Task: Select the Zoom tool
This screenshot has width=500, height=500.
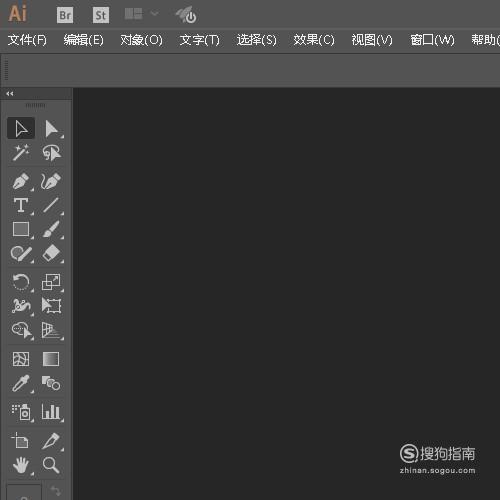Action: (51, 465)
